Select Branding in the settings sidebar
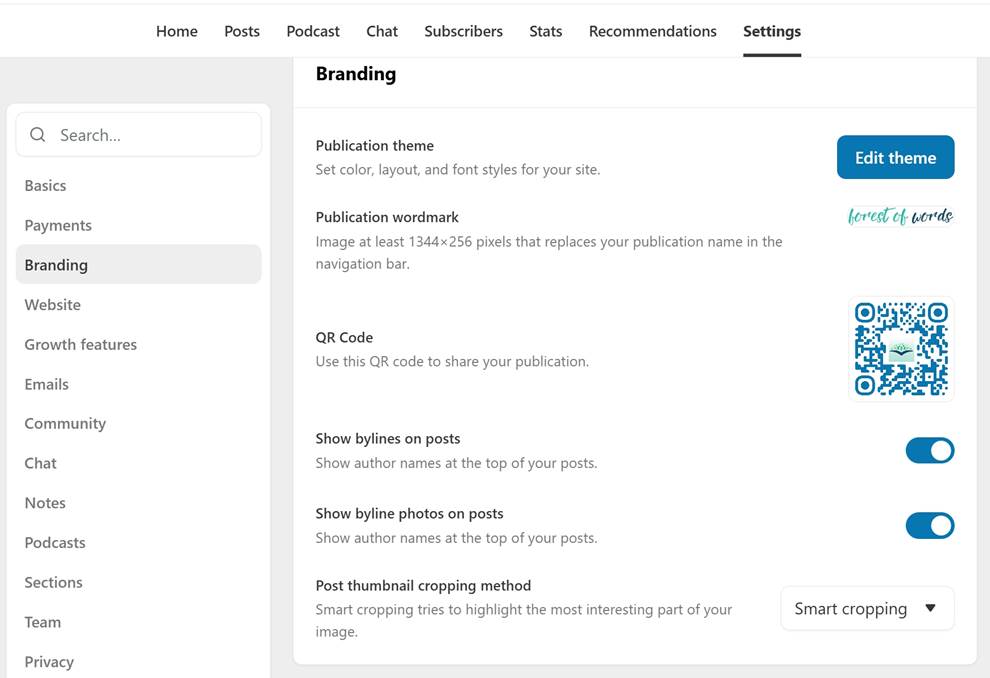This screenshot has height=678, width=990. tap(54, 265)
